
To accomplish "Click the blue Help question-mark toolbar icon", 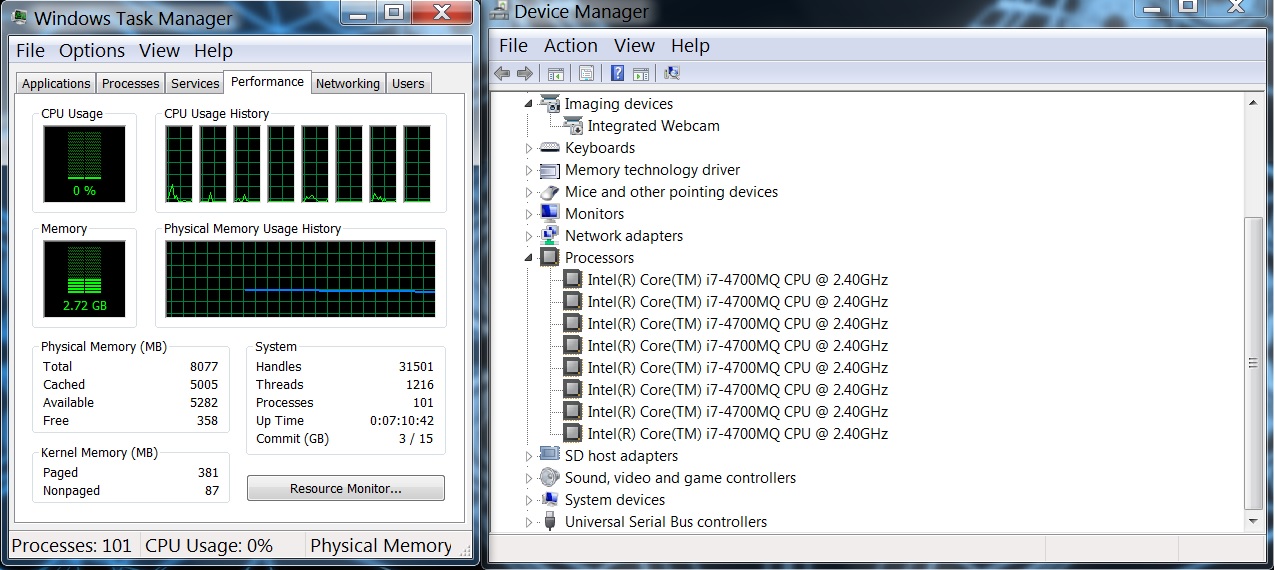I will (618, 73).
